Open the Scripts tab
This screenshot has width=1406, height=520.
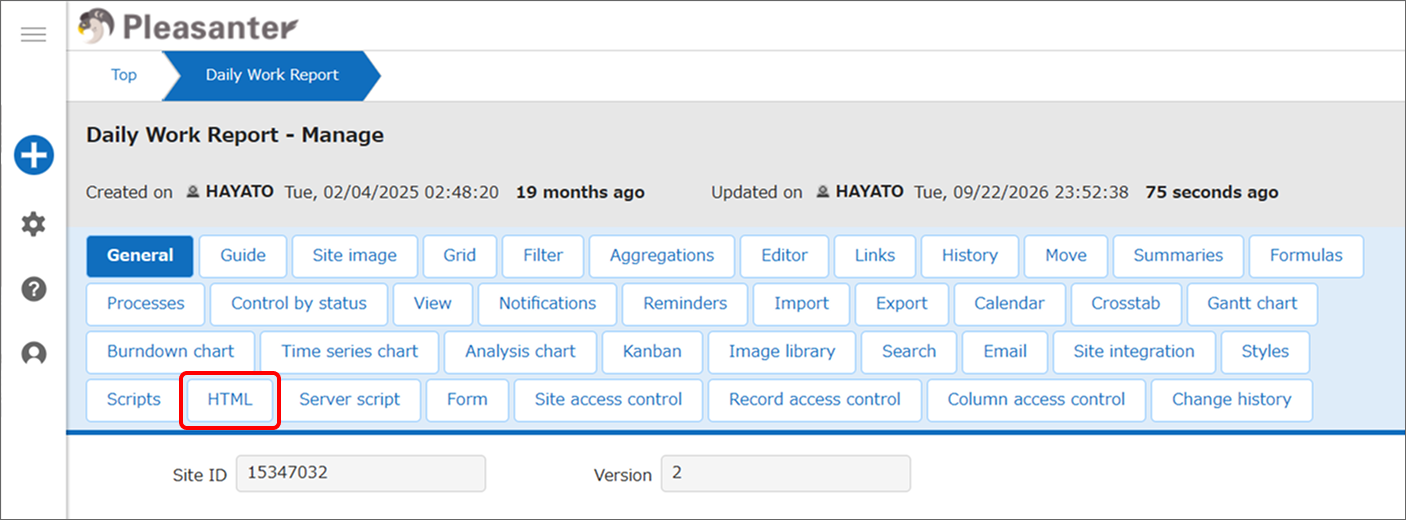click(133, 400)
